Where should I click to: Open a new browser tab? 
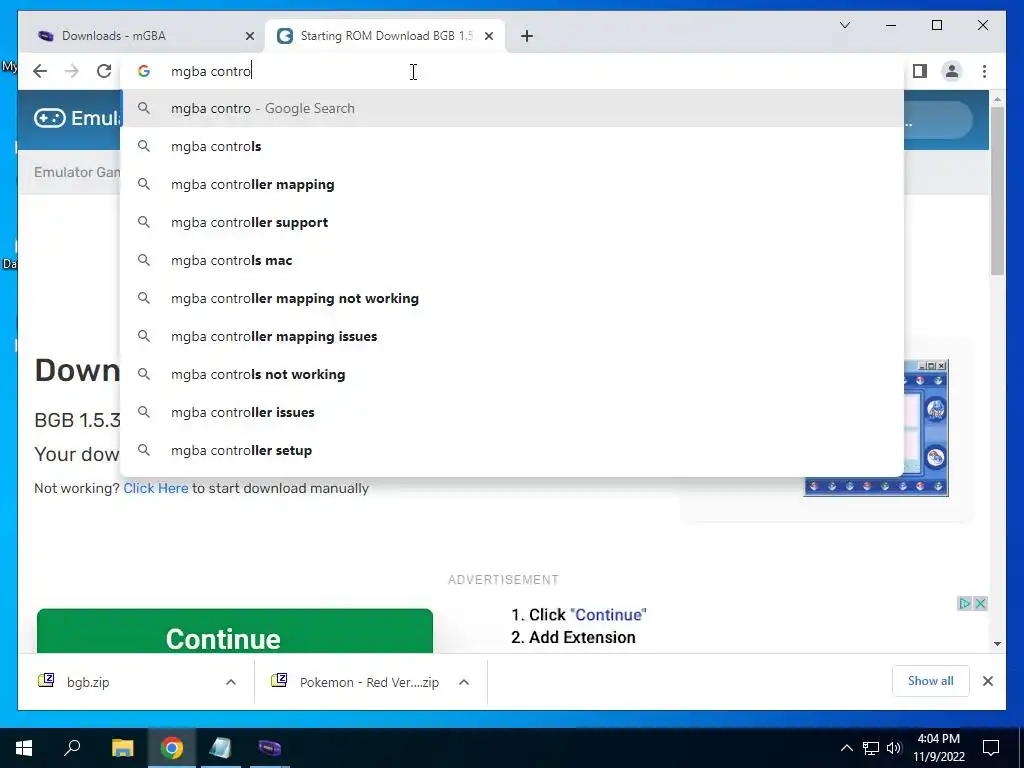[527, 36]
